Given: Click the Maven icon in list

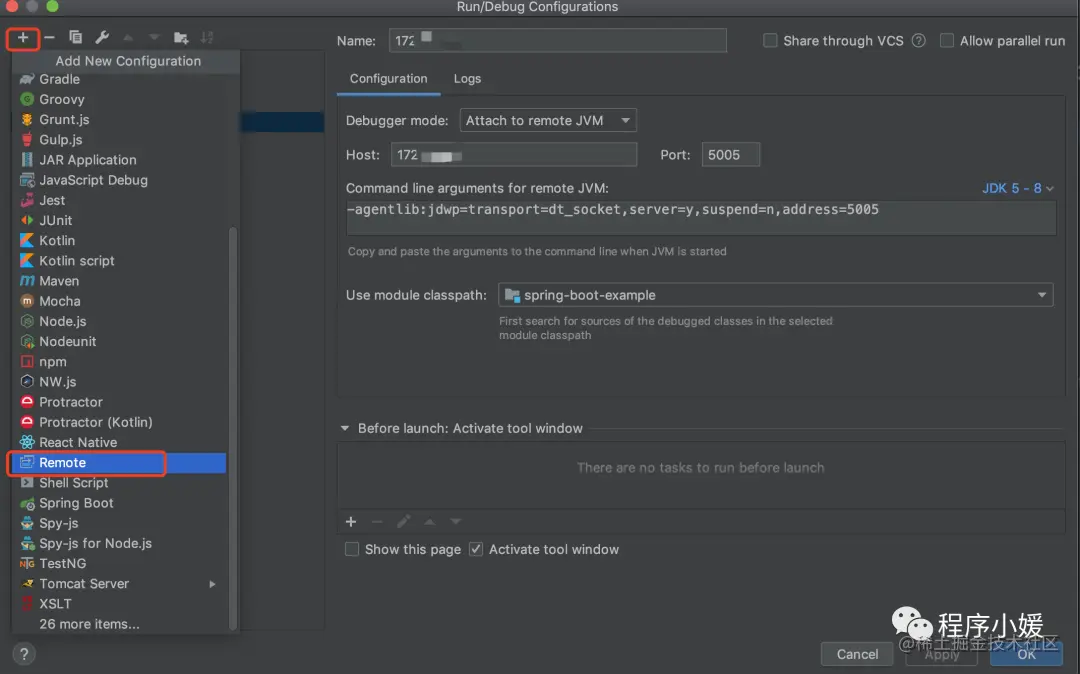Looking at the screenshot, I should pyautogui.click(x=27, y=281).
